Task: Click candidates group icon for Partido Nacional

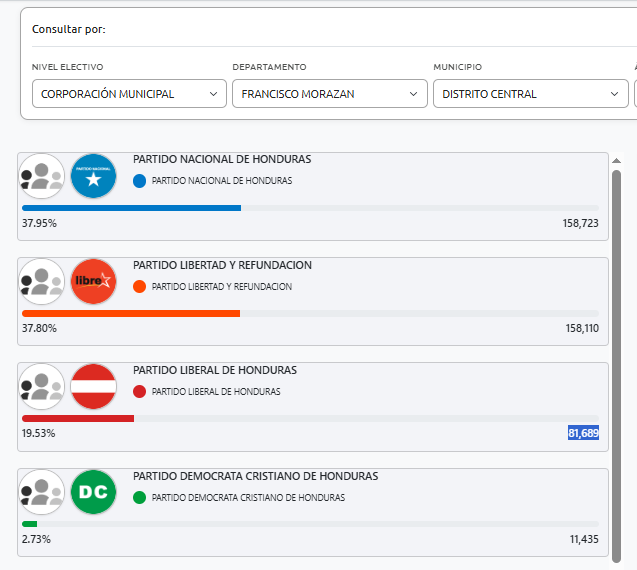Action: (x=42, y=176)
